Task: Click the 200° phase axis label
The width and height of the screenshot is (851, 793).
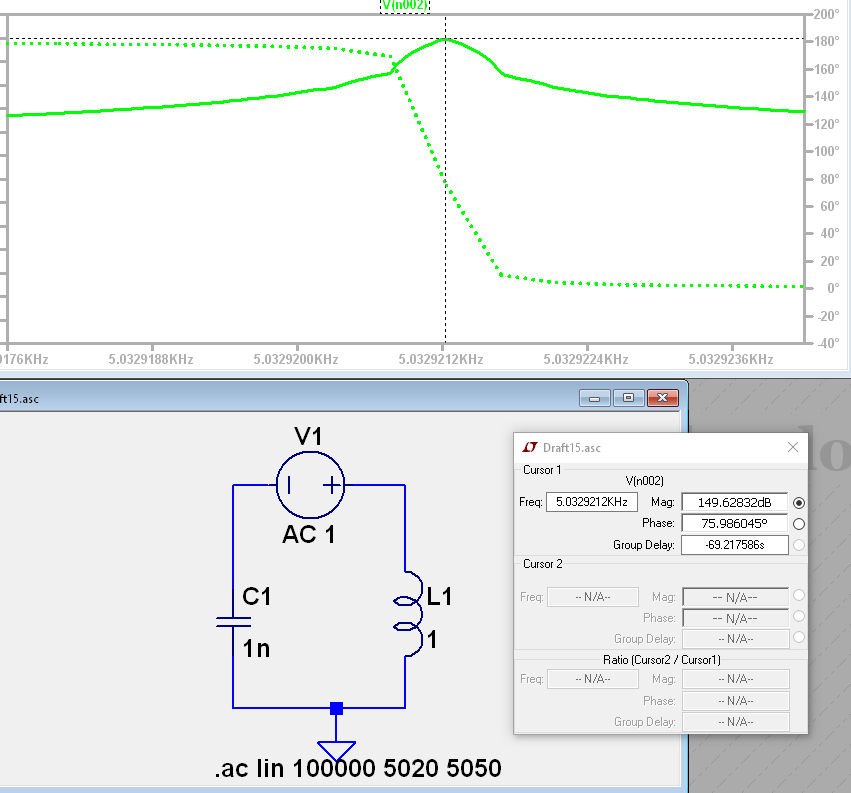Action: [827, 14]
